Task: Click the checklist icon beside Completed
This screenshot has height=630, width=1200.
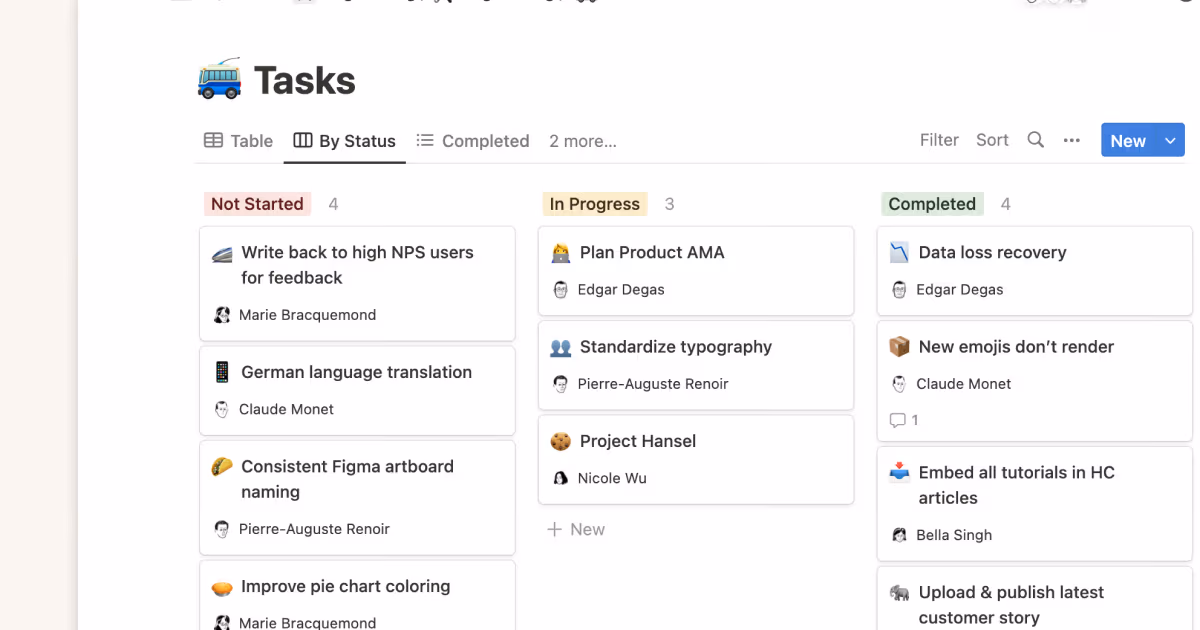Action: pyautogui.click(x=424, y=140)
